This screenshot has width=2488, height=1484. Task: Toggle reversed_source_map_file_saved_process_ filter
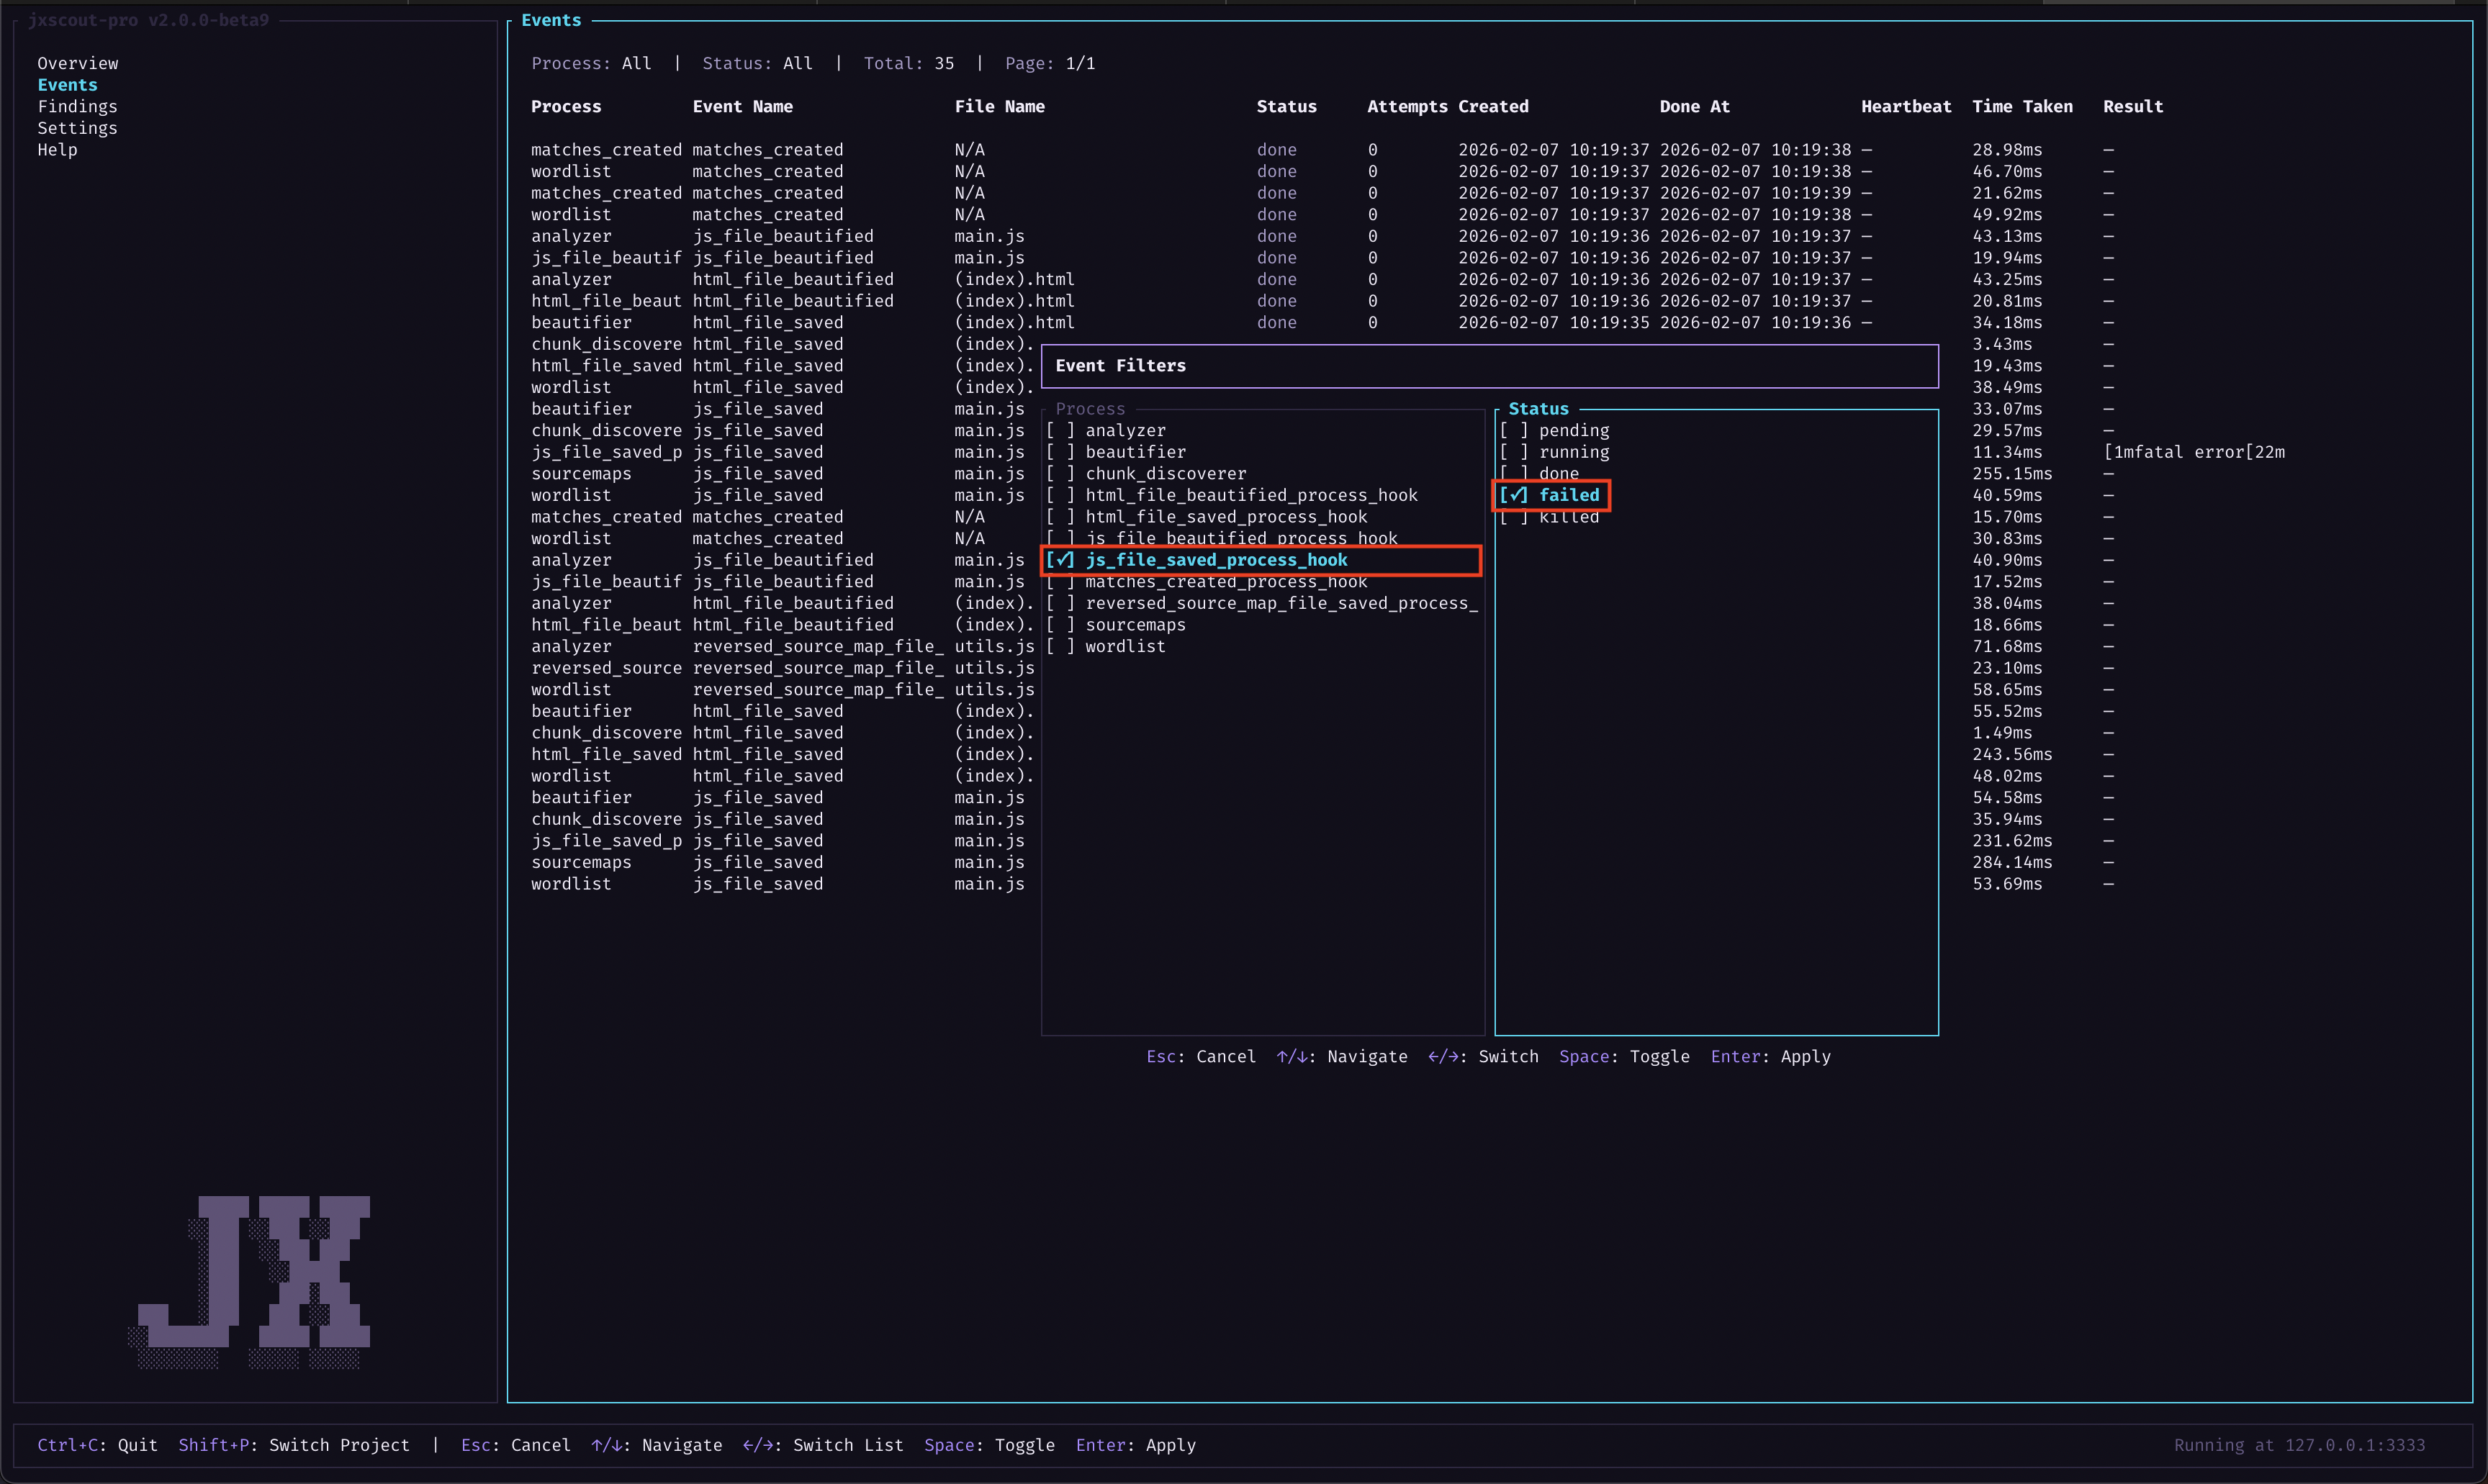(x=1261, y=603)
